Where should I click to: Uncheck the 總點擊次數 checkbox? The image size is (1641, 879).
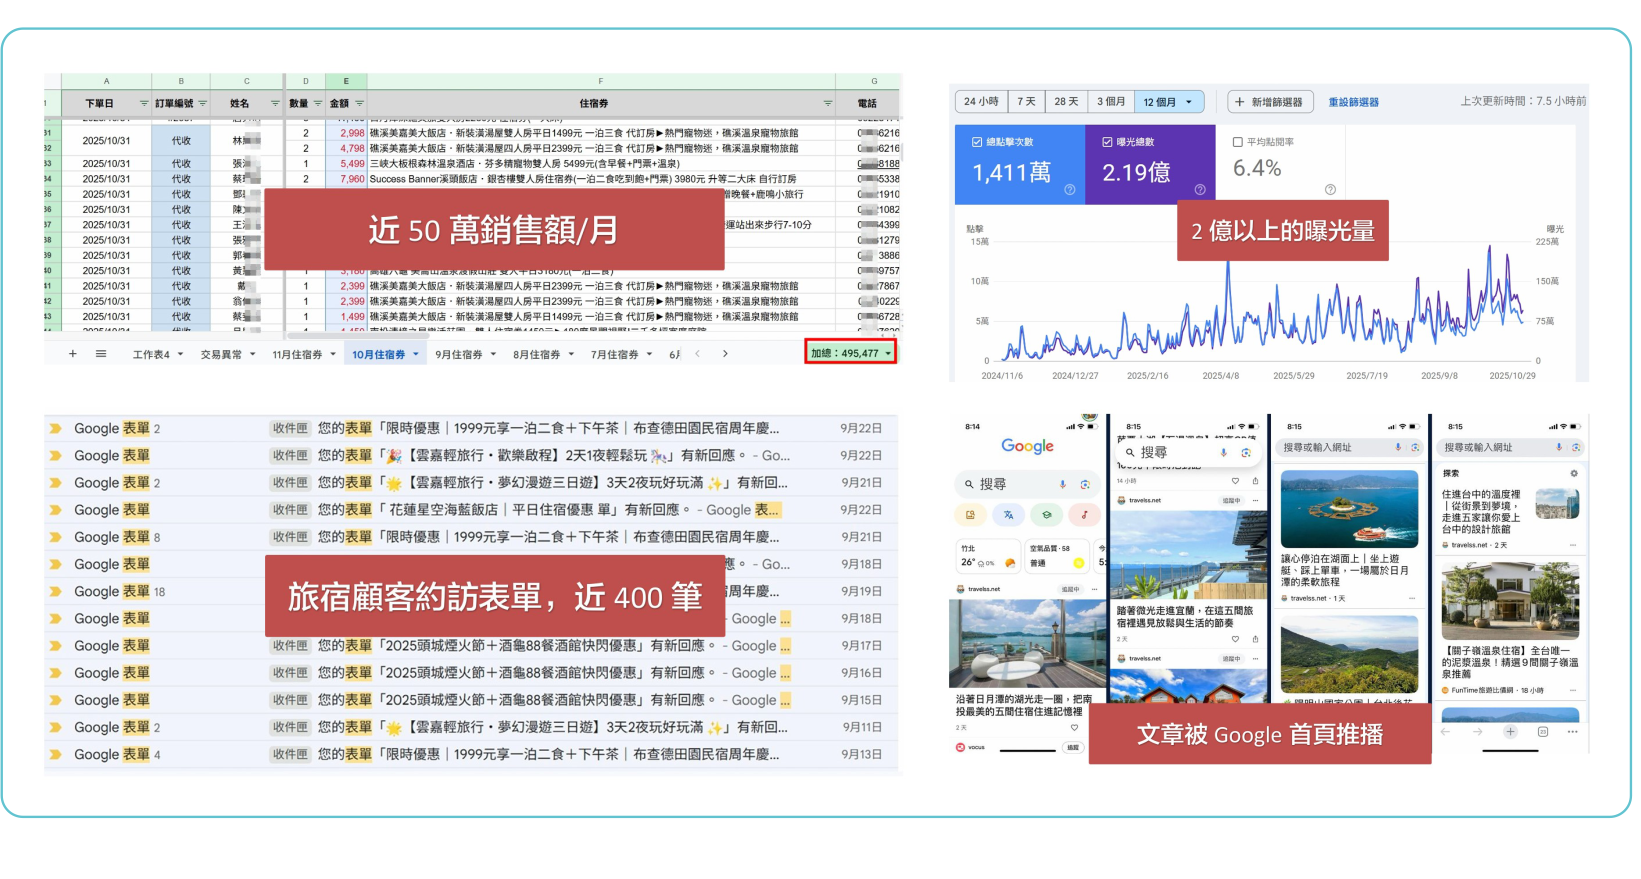[976, 142]
